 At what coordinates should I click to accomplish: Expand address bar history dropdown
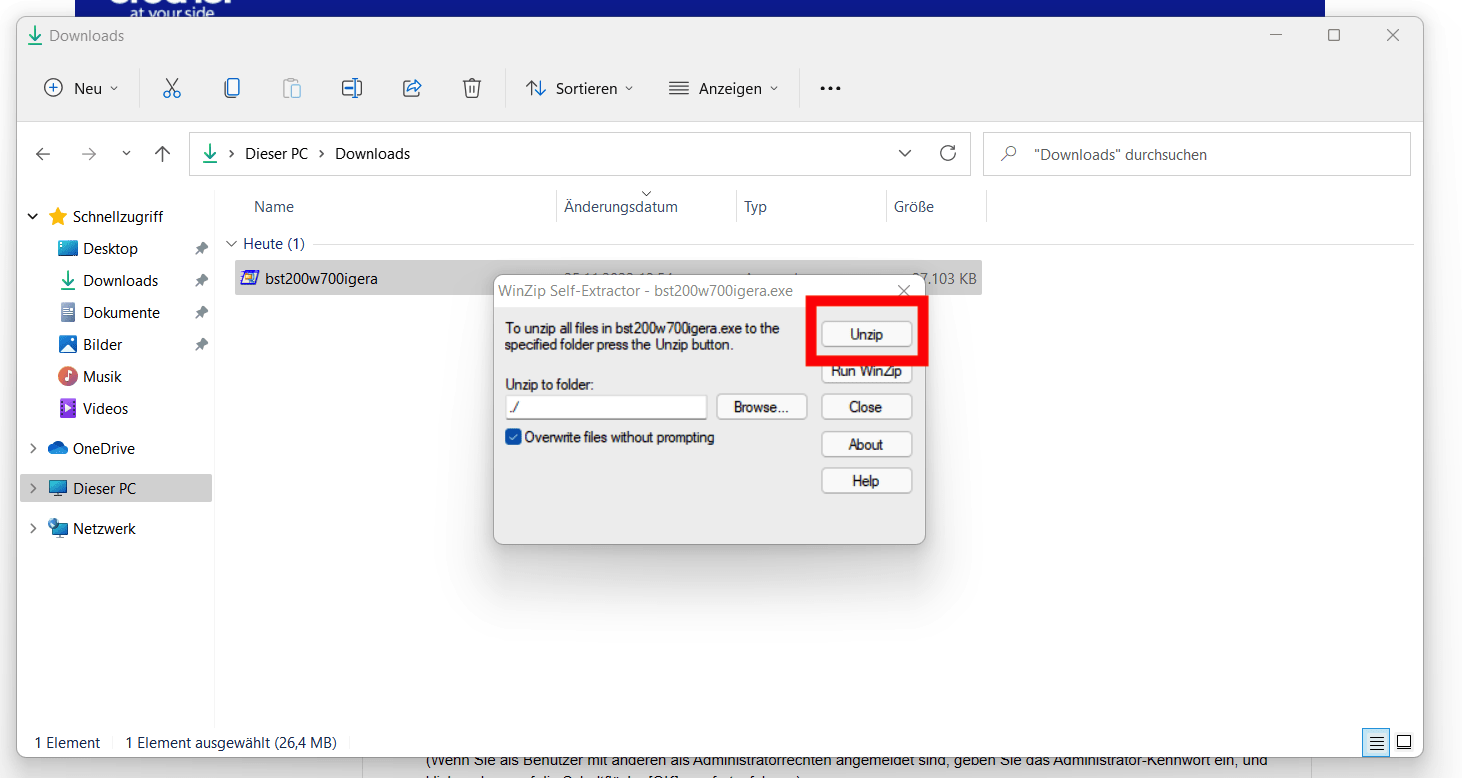pos(905,153)
